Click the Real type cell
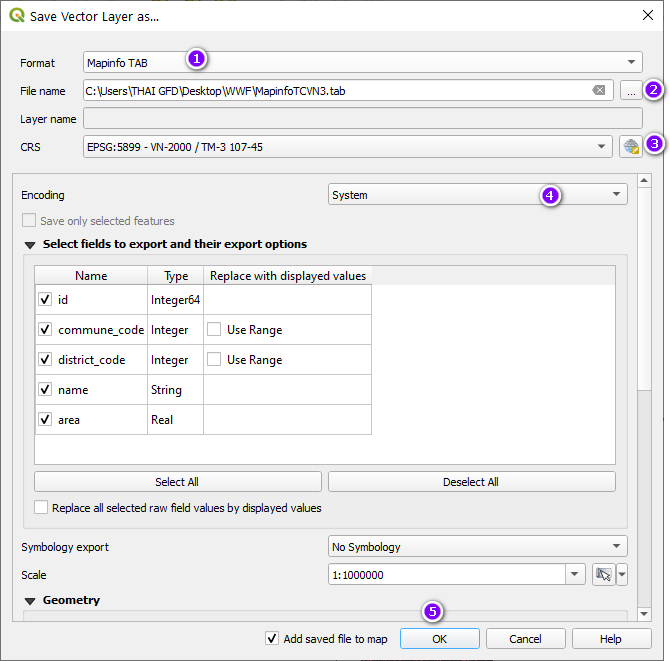The image size is (670, 661). [175, 419]
